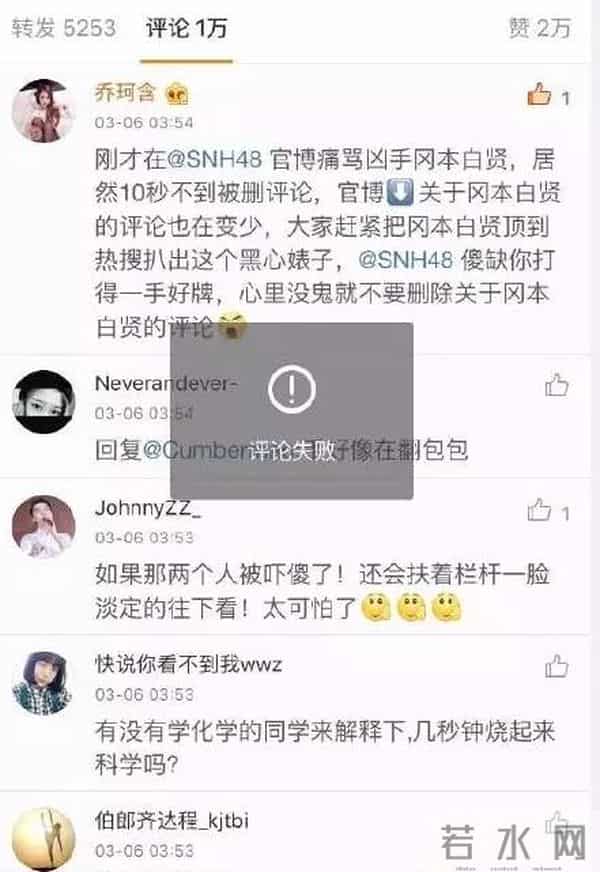The image size is (600, 872).
Task: Open @SNH48 mention before 傻缺
Action: point(406,260)
